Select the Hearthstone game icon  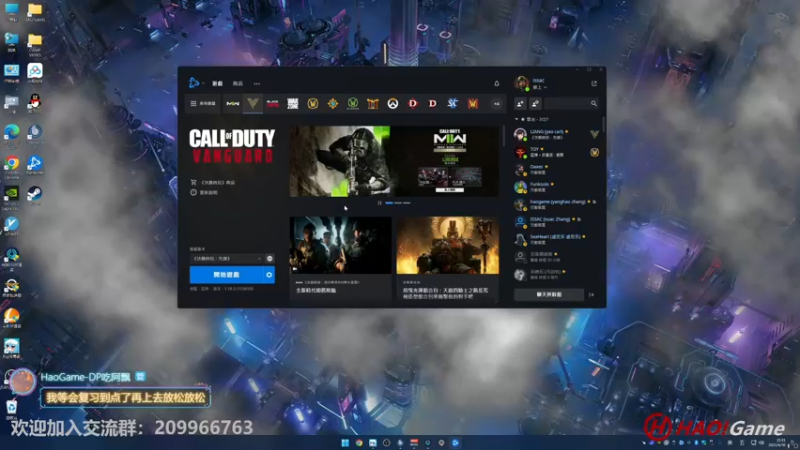click(333, 104)
